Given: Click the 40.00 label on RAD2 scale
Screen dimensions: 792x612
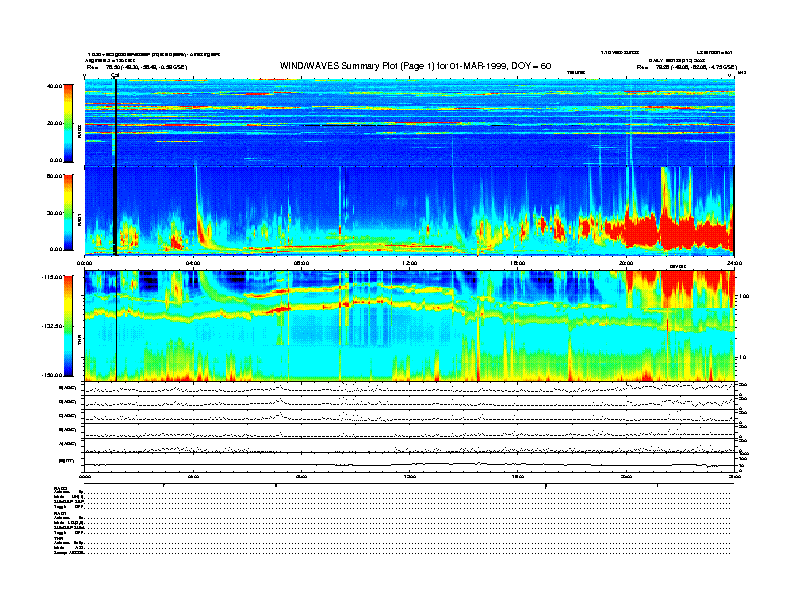Looking at the screenshot, I should pos(55,86).
